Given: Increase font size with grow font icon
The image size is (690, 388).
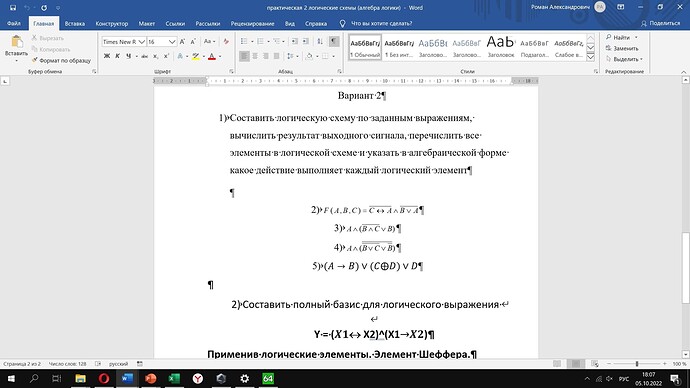Looking at the screenshot, I should 182,42.
